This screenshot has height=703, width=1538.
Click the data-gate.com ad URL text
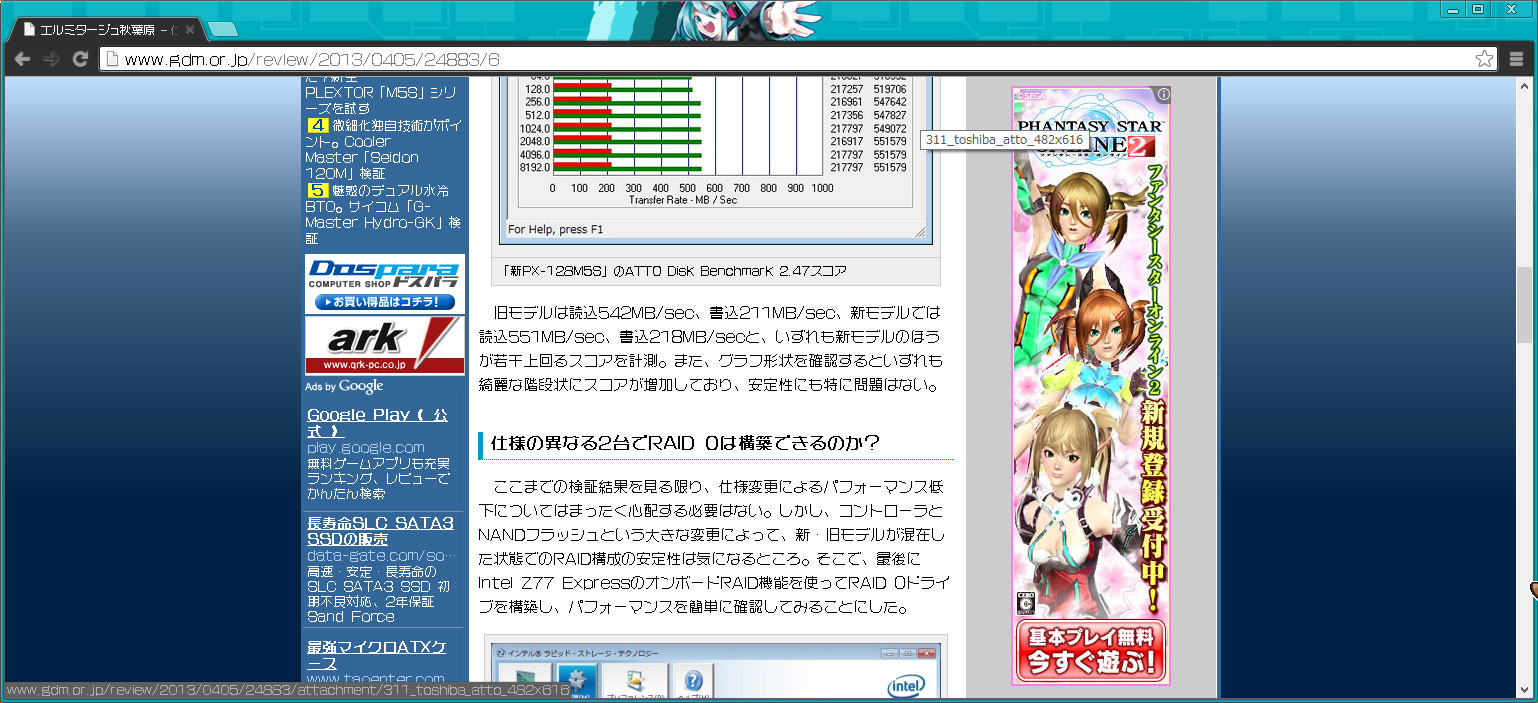[x=382, y=556]
